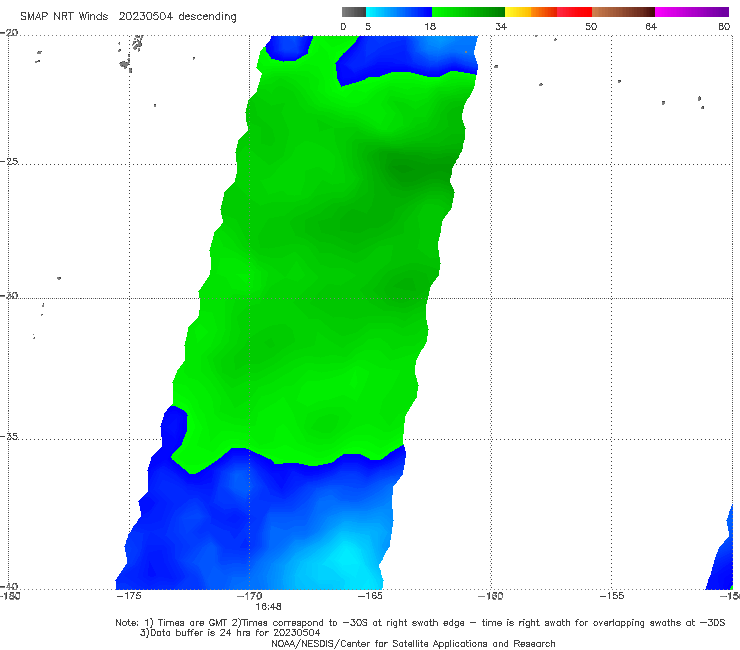Click the longitude label "-165"
Viewport: 740px width, 650px height.
(x=370, y=595)
